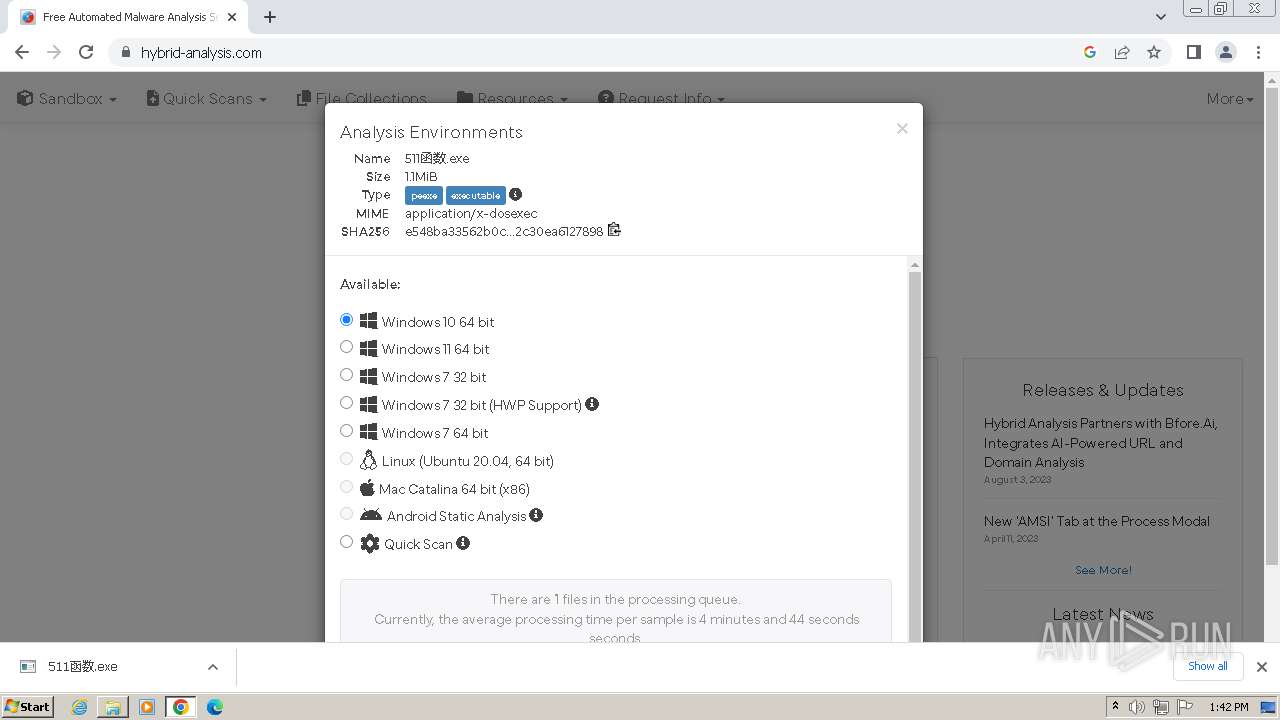
Task: Expand the Sandbox dropdown menu
Action: coord(67,98)
